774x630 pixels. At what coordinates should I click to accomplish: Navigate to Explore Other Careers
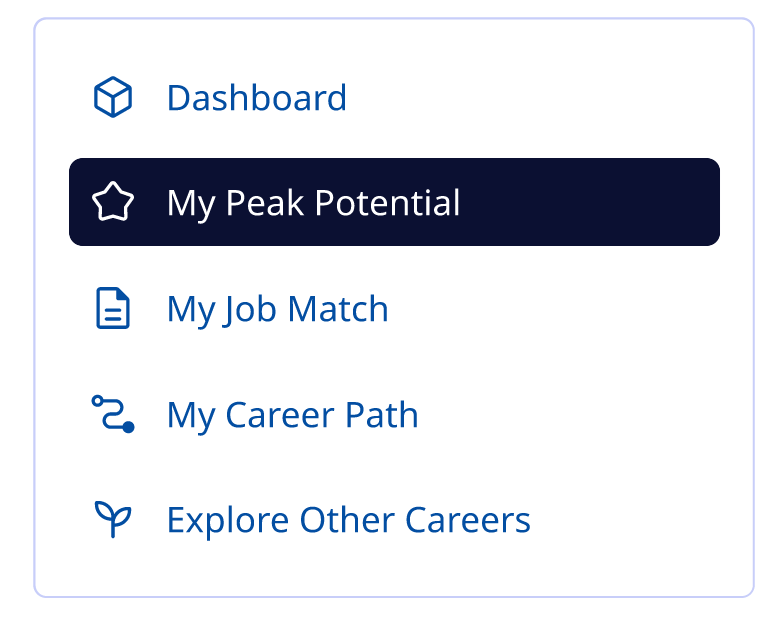(348, 520)
